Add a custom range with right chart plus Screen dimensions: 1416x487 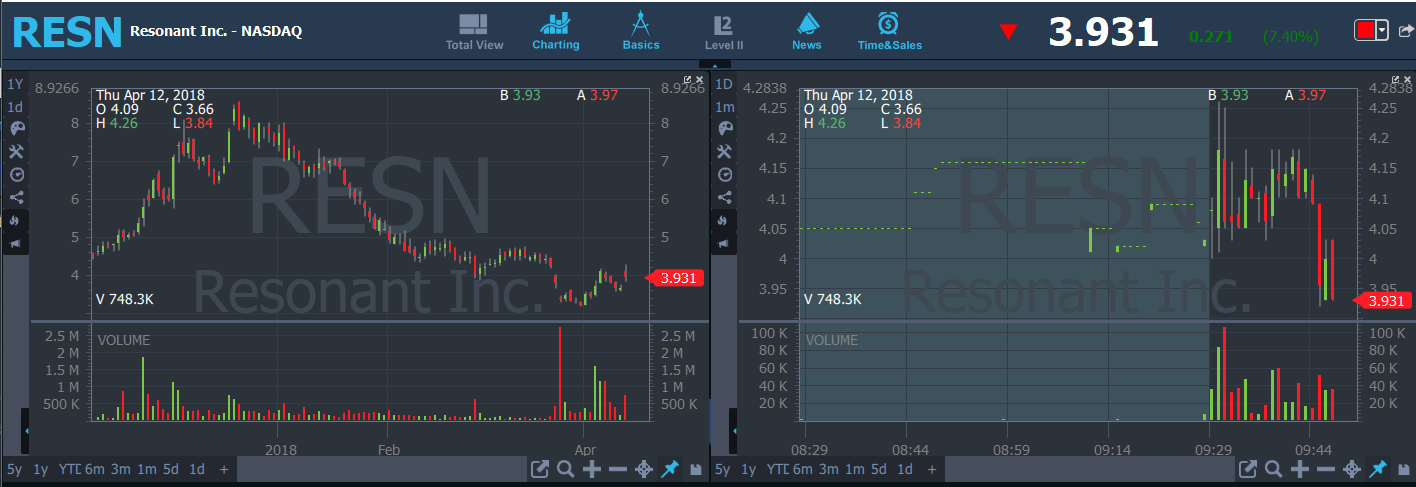click(932, 469)
